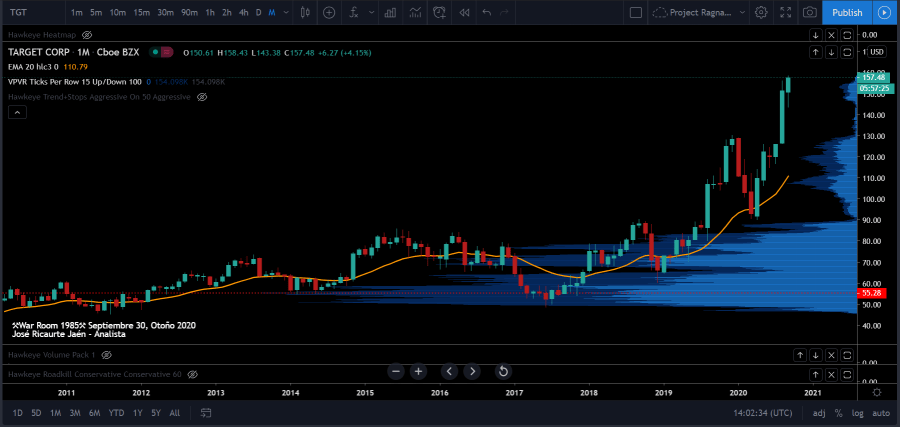Click the compare or add symbol icon
The width and height of the screenshot is (900, 427).
coord(329,12)
